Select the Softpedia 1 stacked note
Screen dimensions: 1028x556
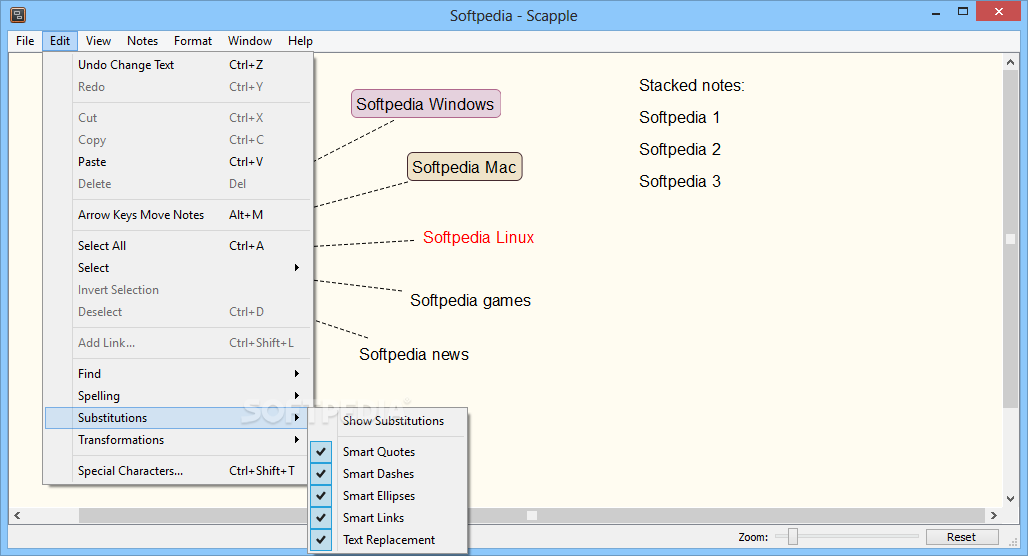(679, 118)
